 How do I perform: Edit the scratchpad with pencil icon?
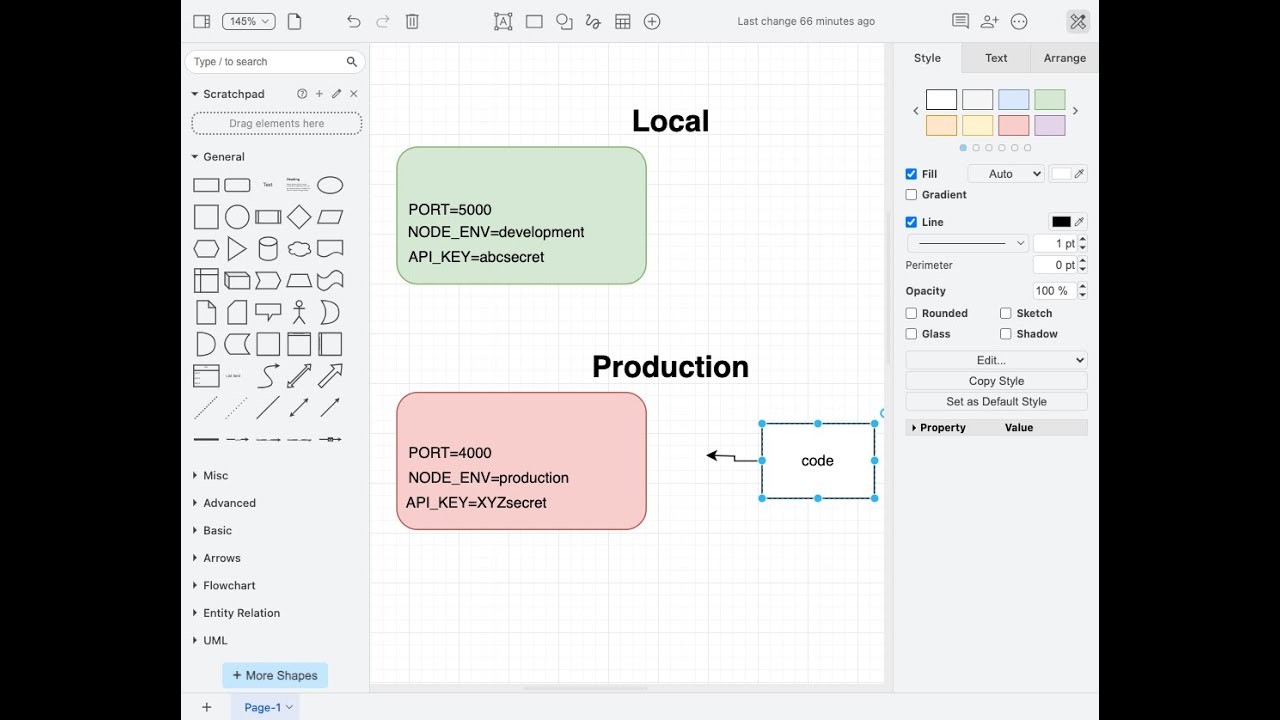pos(336,94)
